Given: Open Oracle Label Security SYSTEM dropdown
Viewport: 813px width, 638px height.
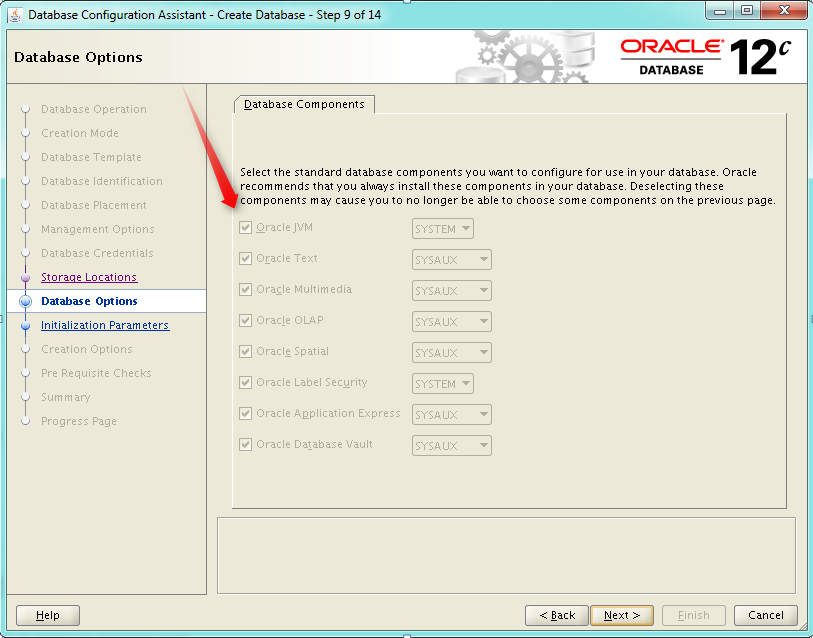Looking at the screenshot, I should pyautogui.click(x=442, y=384).
